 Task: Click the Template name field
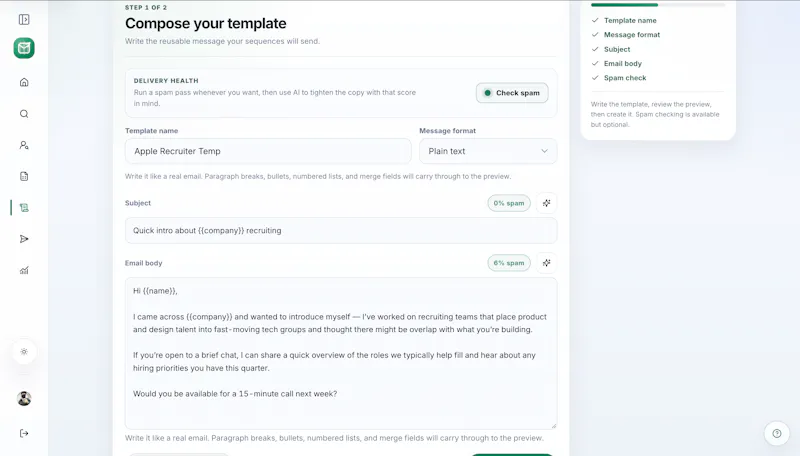click(x=268, y=151)
